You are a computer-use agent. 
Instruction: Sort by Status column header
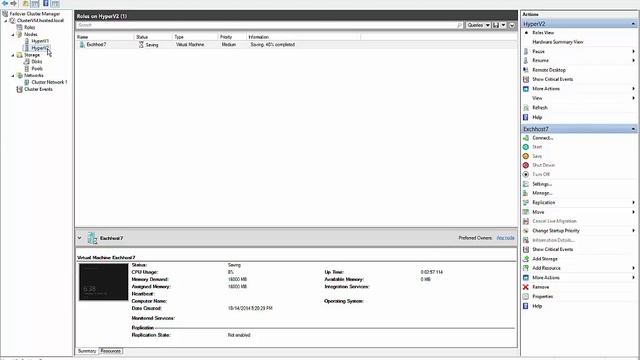coord(142,37)
